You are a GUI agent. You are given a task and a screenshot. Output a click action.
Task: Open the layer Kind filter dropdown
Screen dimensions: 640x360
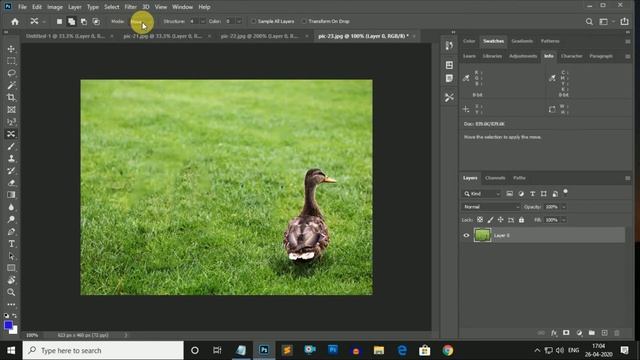482,194
